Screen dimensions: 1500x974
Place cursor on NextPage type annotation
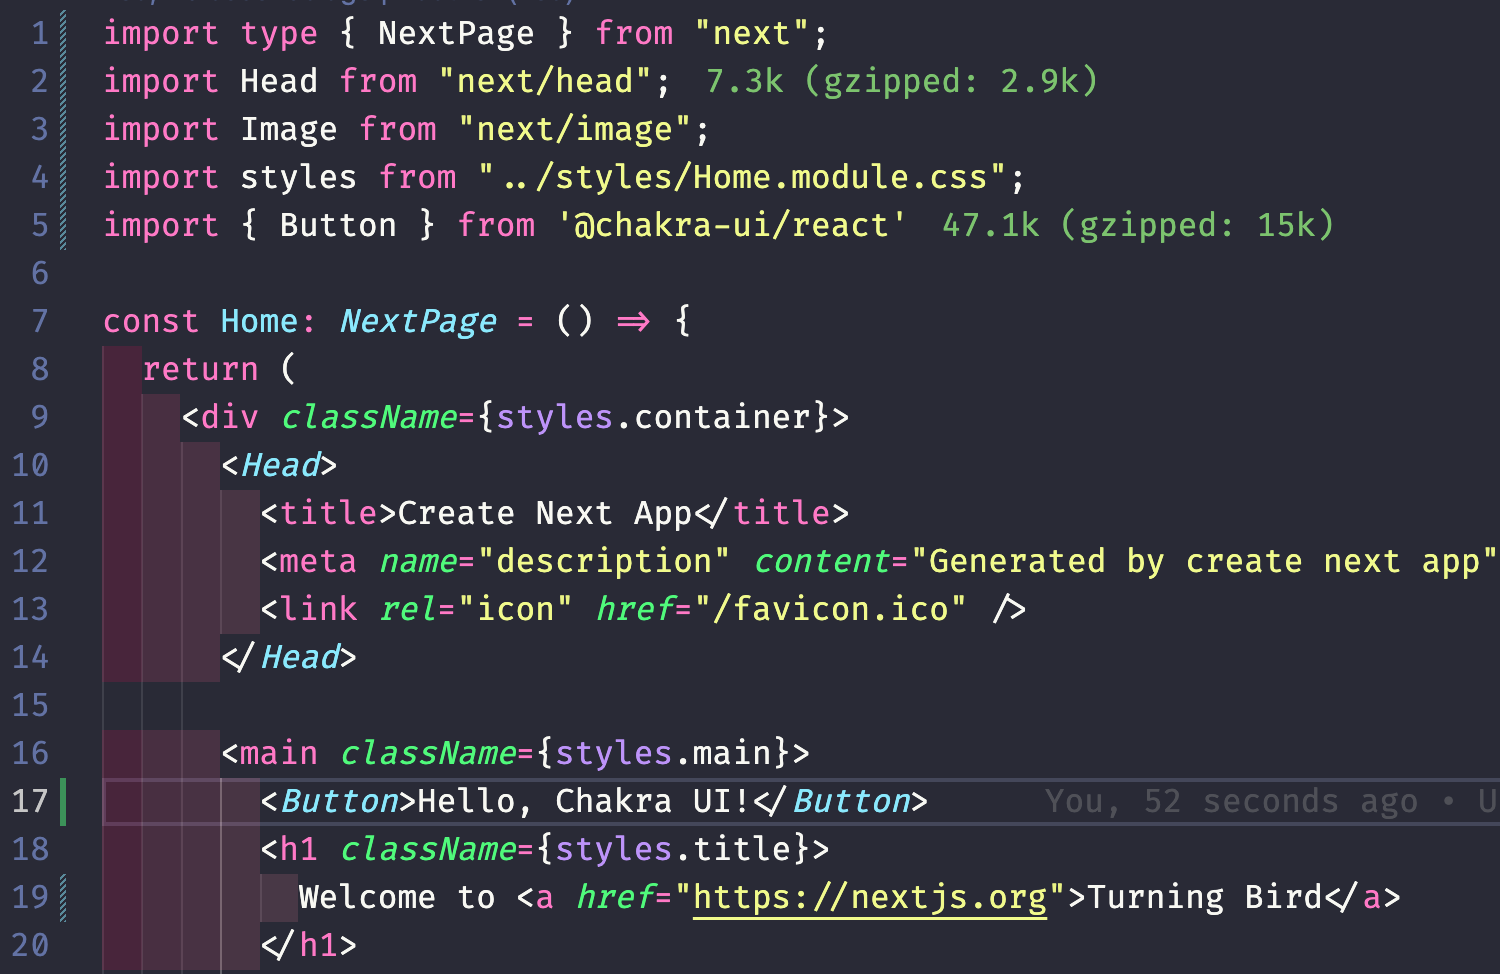(418, 321)
